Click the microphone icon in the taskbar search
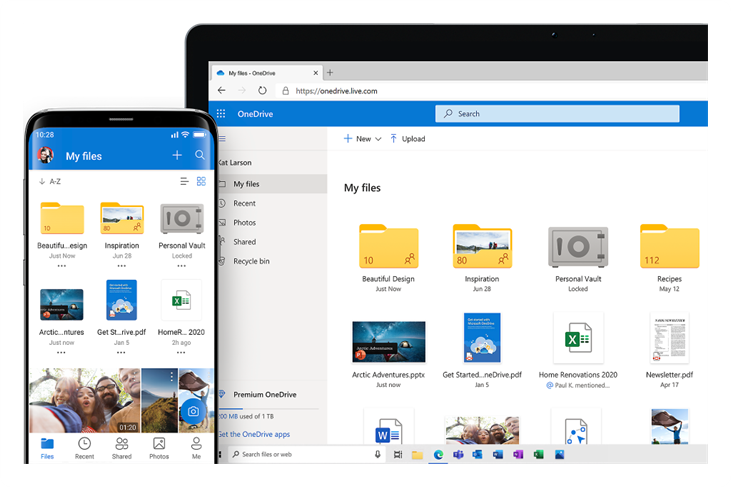Screen dimensions: 731x487 click(378, 454)
